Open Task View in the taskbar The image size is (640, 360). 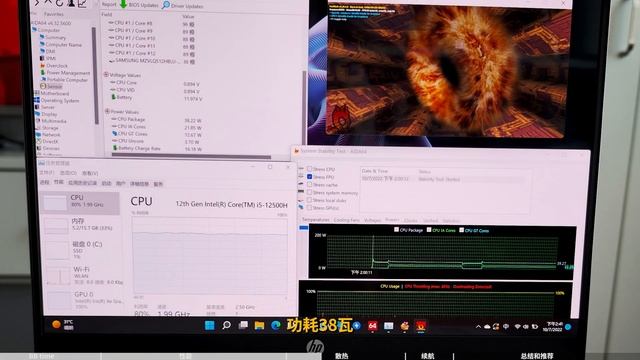click(243, 325)
